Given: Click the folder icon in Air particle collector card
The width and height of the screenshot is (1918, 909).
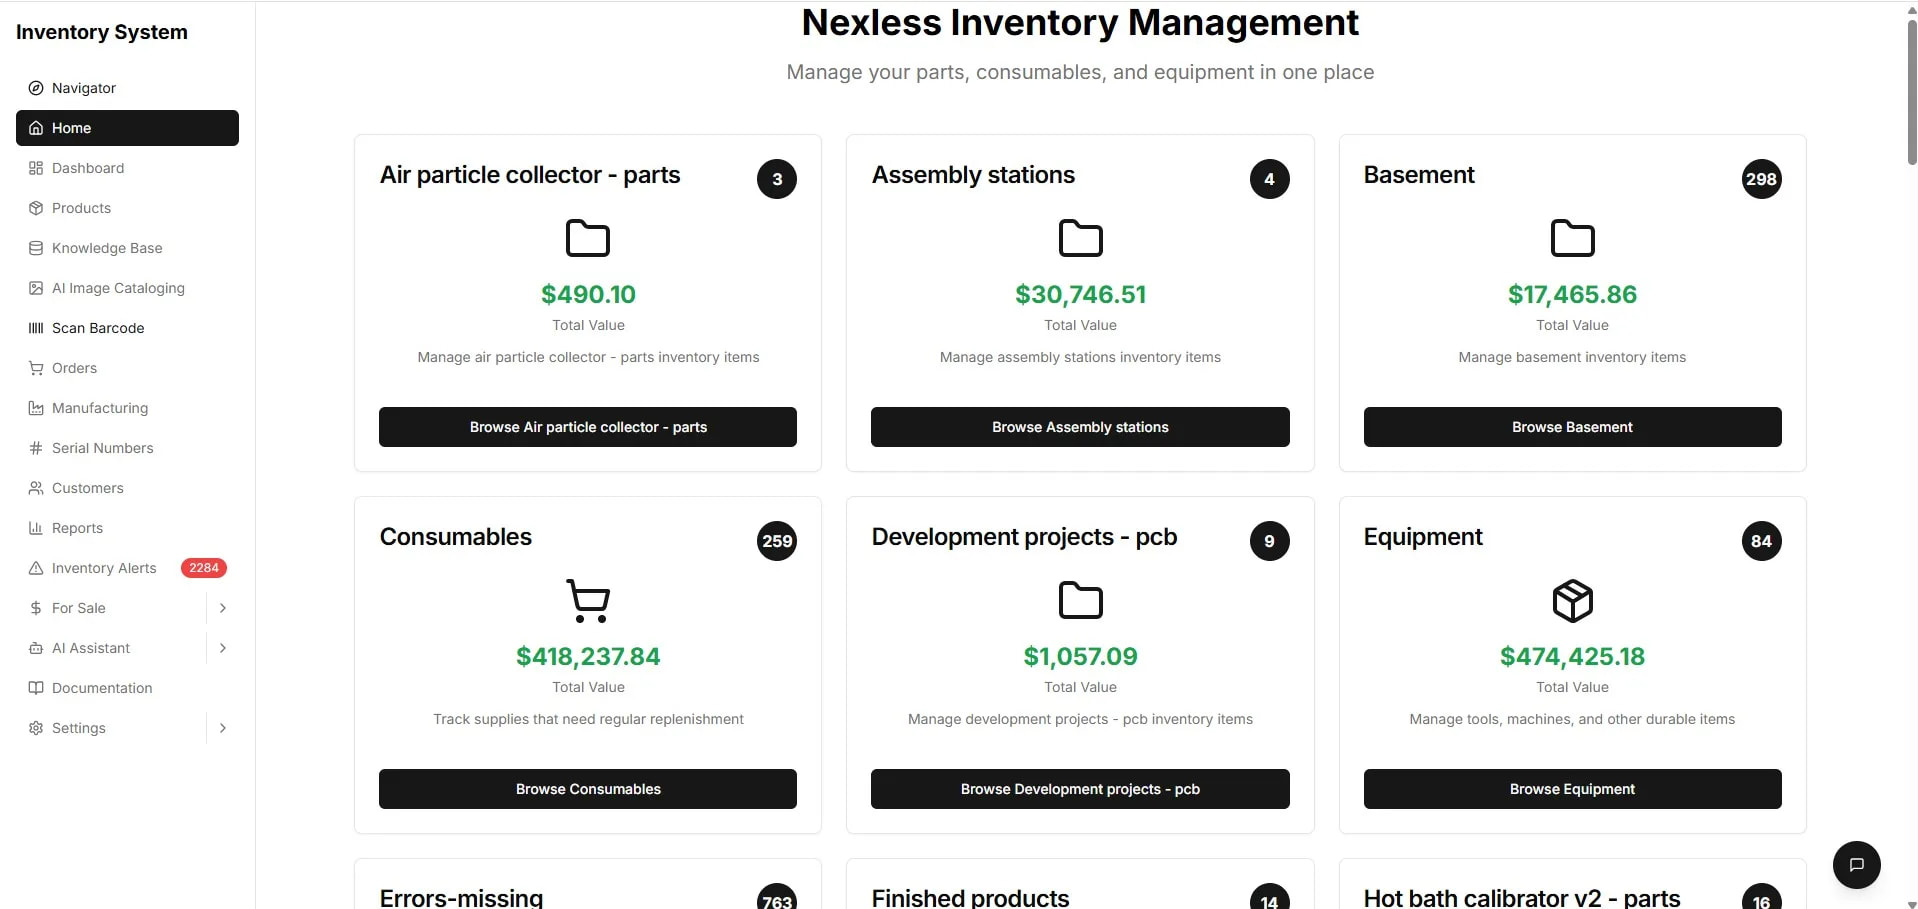Looking at the screenshot, I should pyautogui.click(x=588, y=238).
